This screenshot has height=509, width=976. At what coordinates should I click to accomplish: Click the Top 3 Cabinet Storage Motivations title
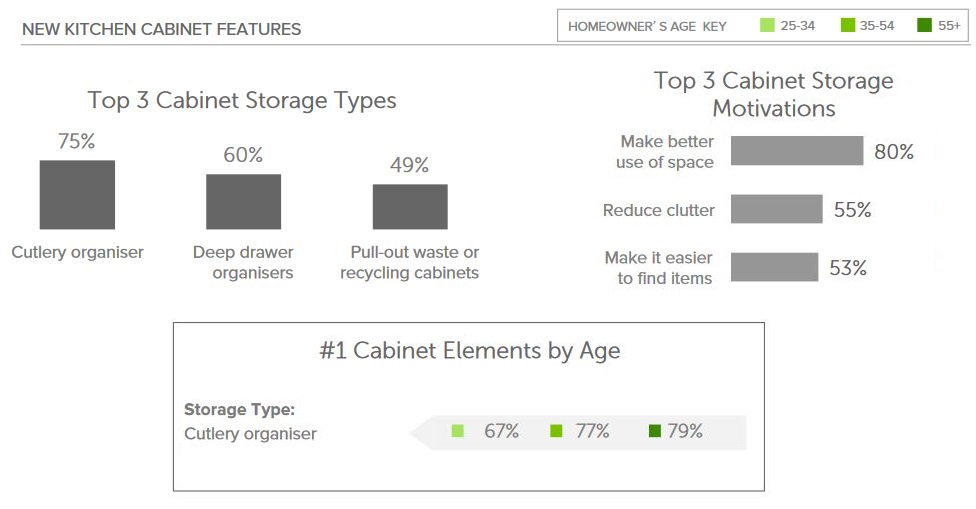pos(774,95)
